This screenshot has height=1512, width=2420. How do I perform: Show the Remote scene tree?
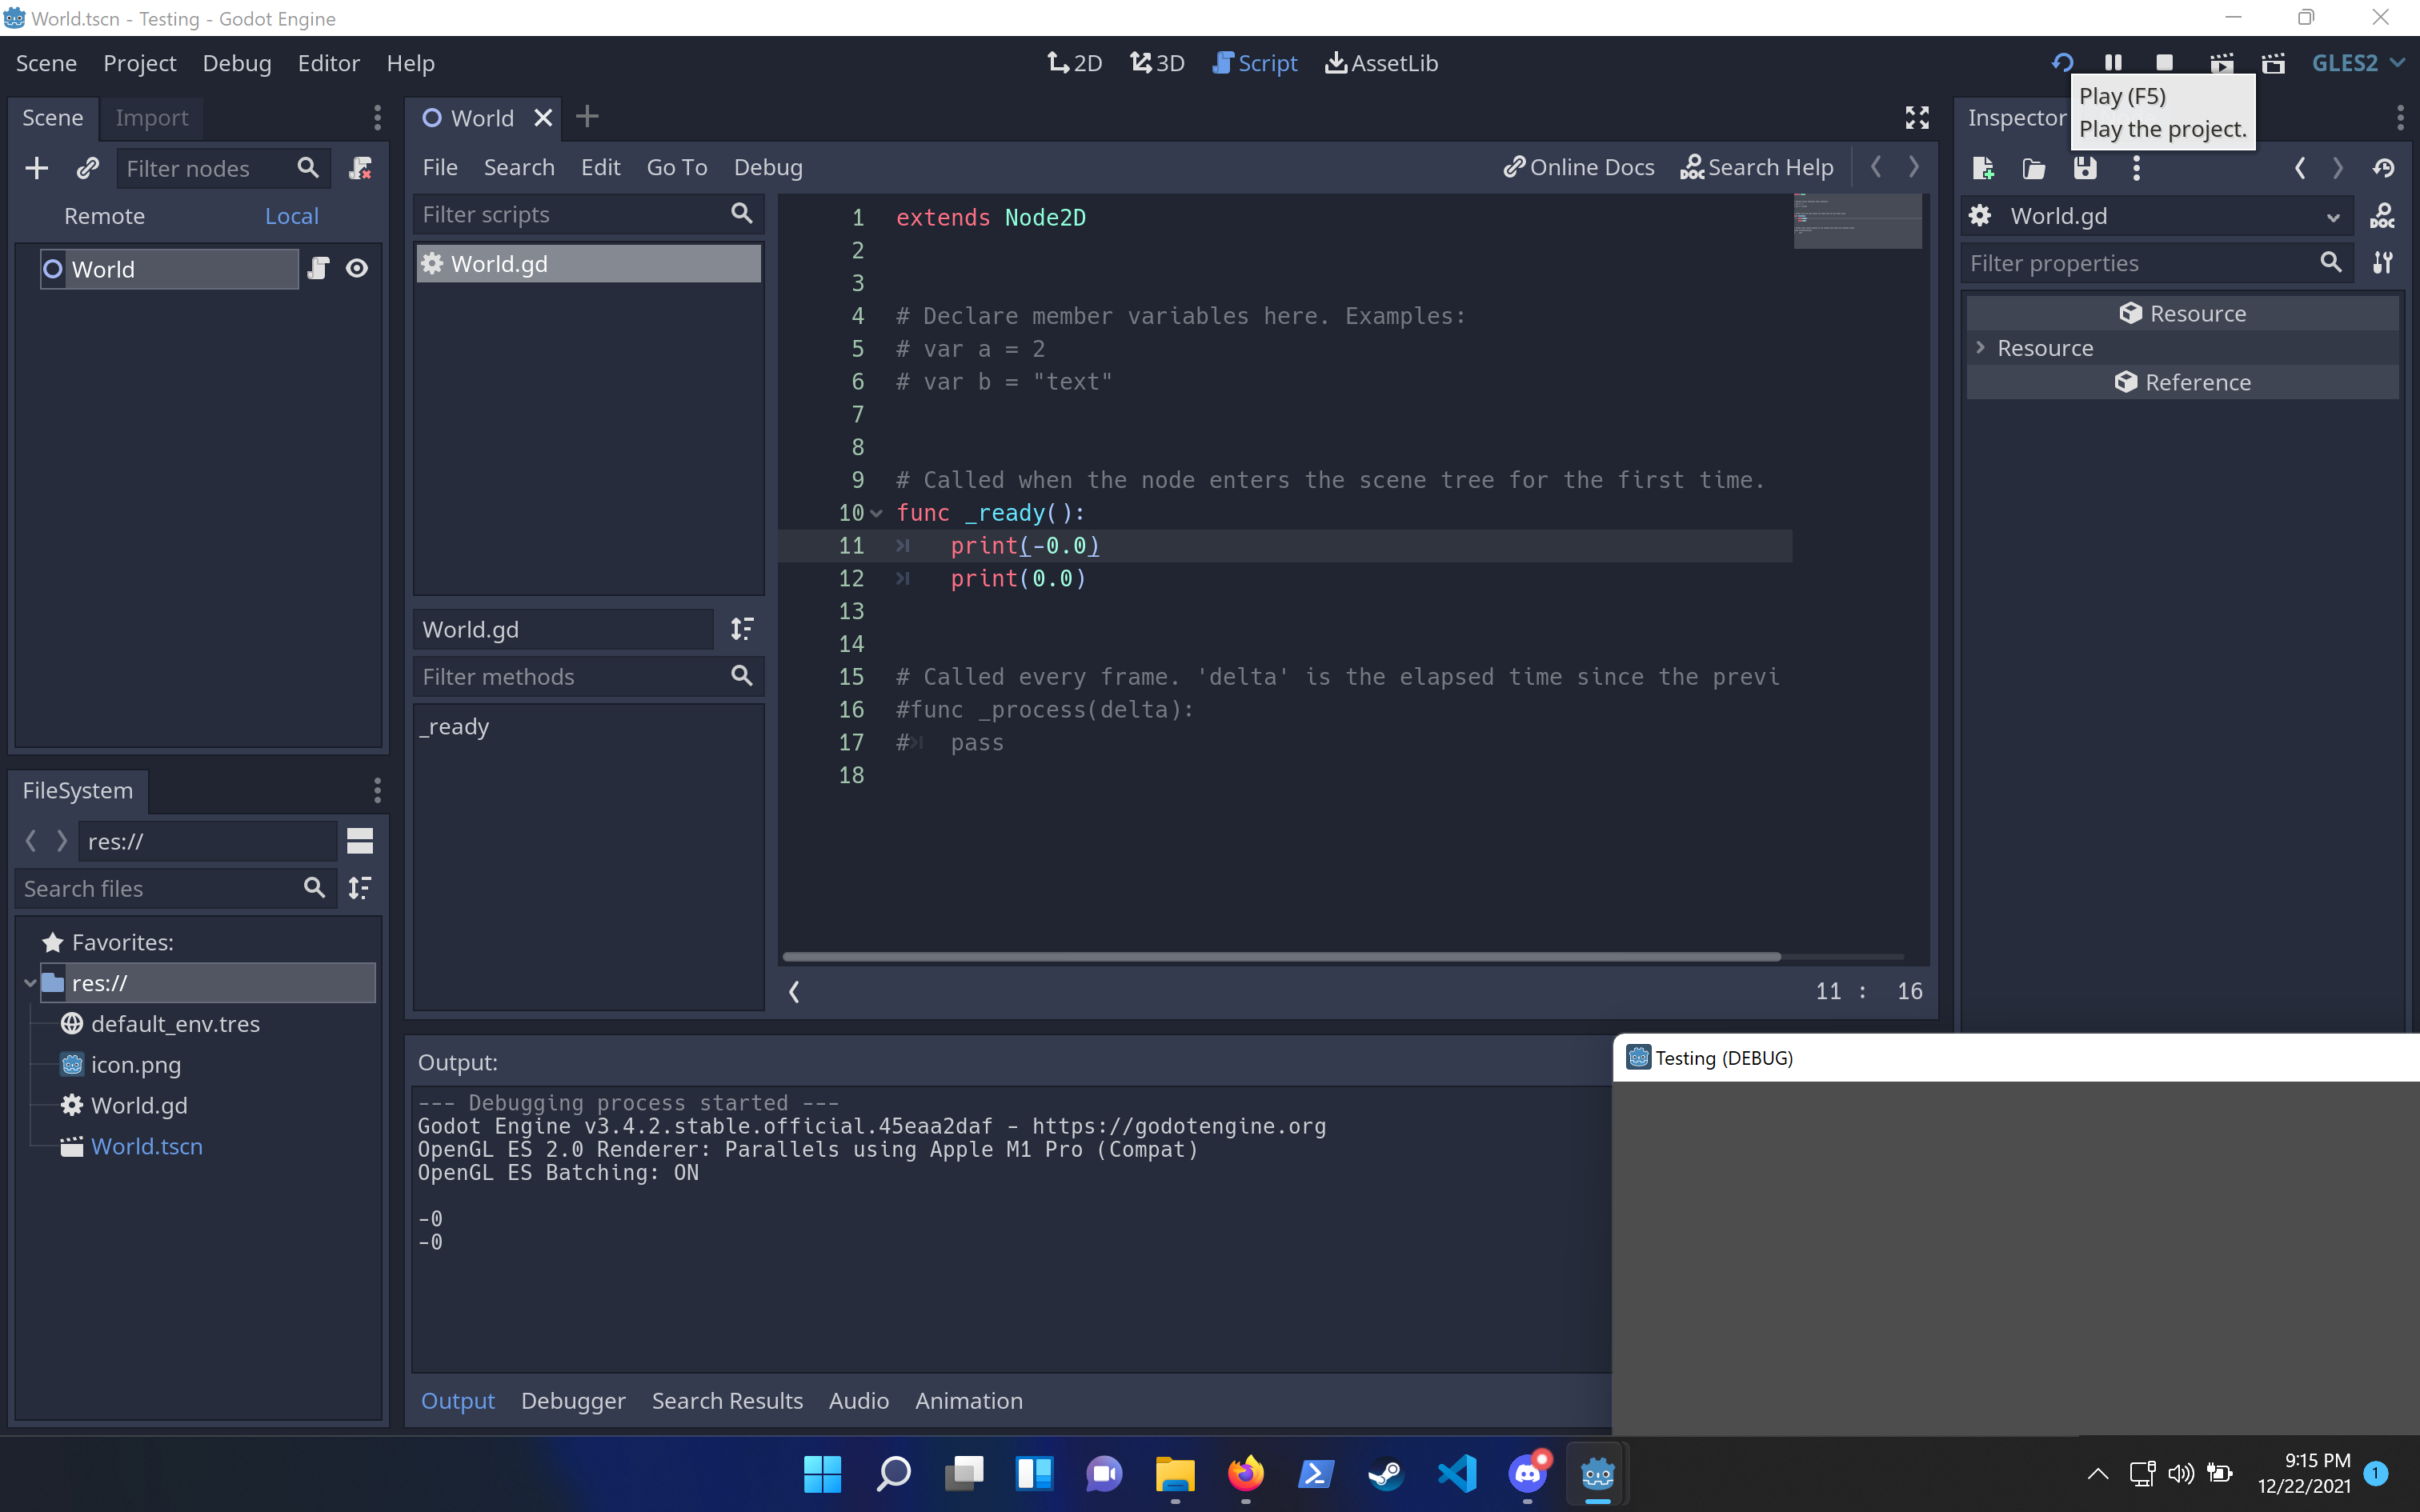tap(104, 216)
